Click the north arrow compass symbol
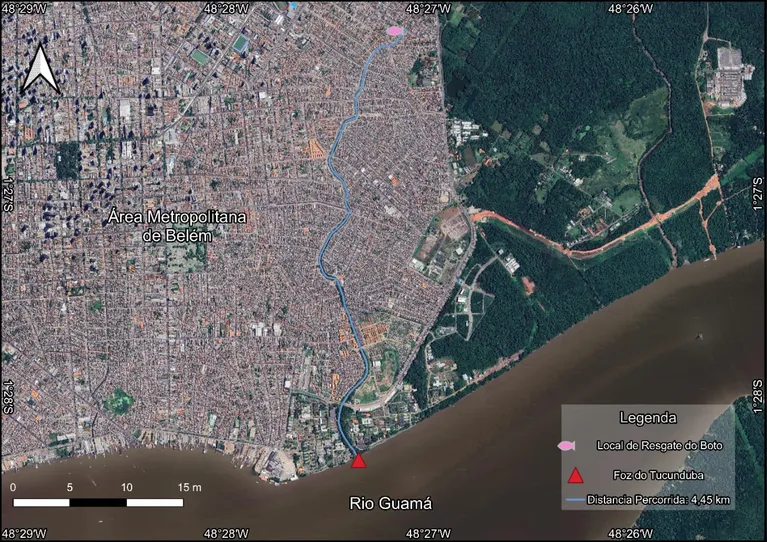767x542 pixels. coord(40,69)
